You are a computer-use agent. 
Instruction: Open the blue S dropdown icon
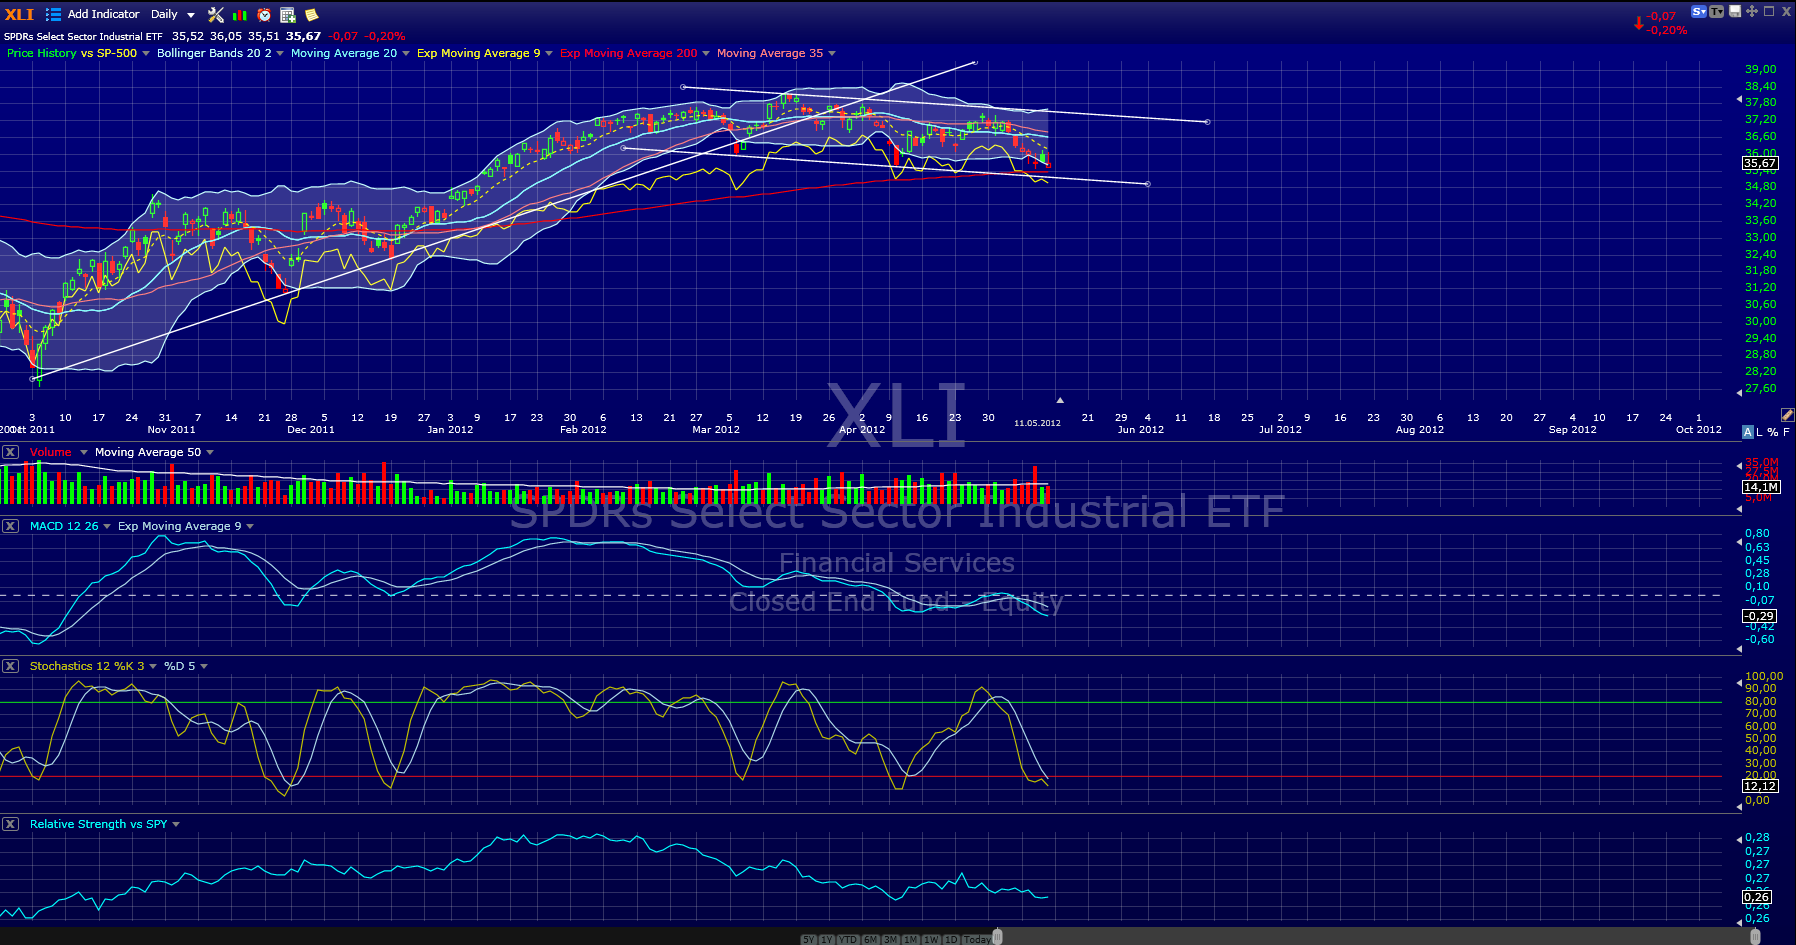click(1699, 12)
